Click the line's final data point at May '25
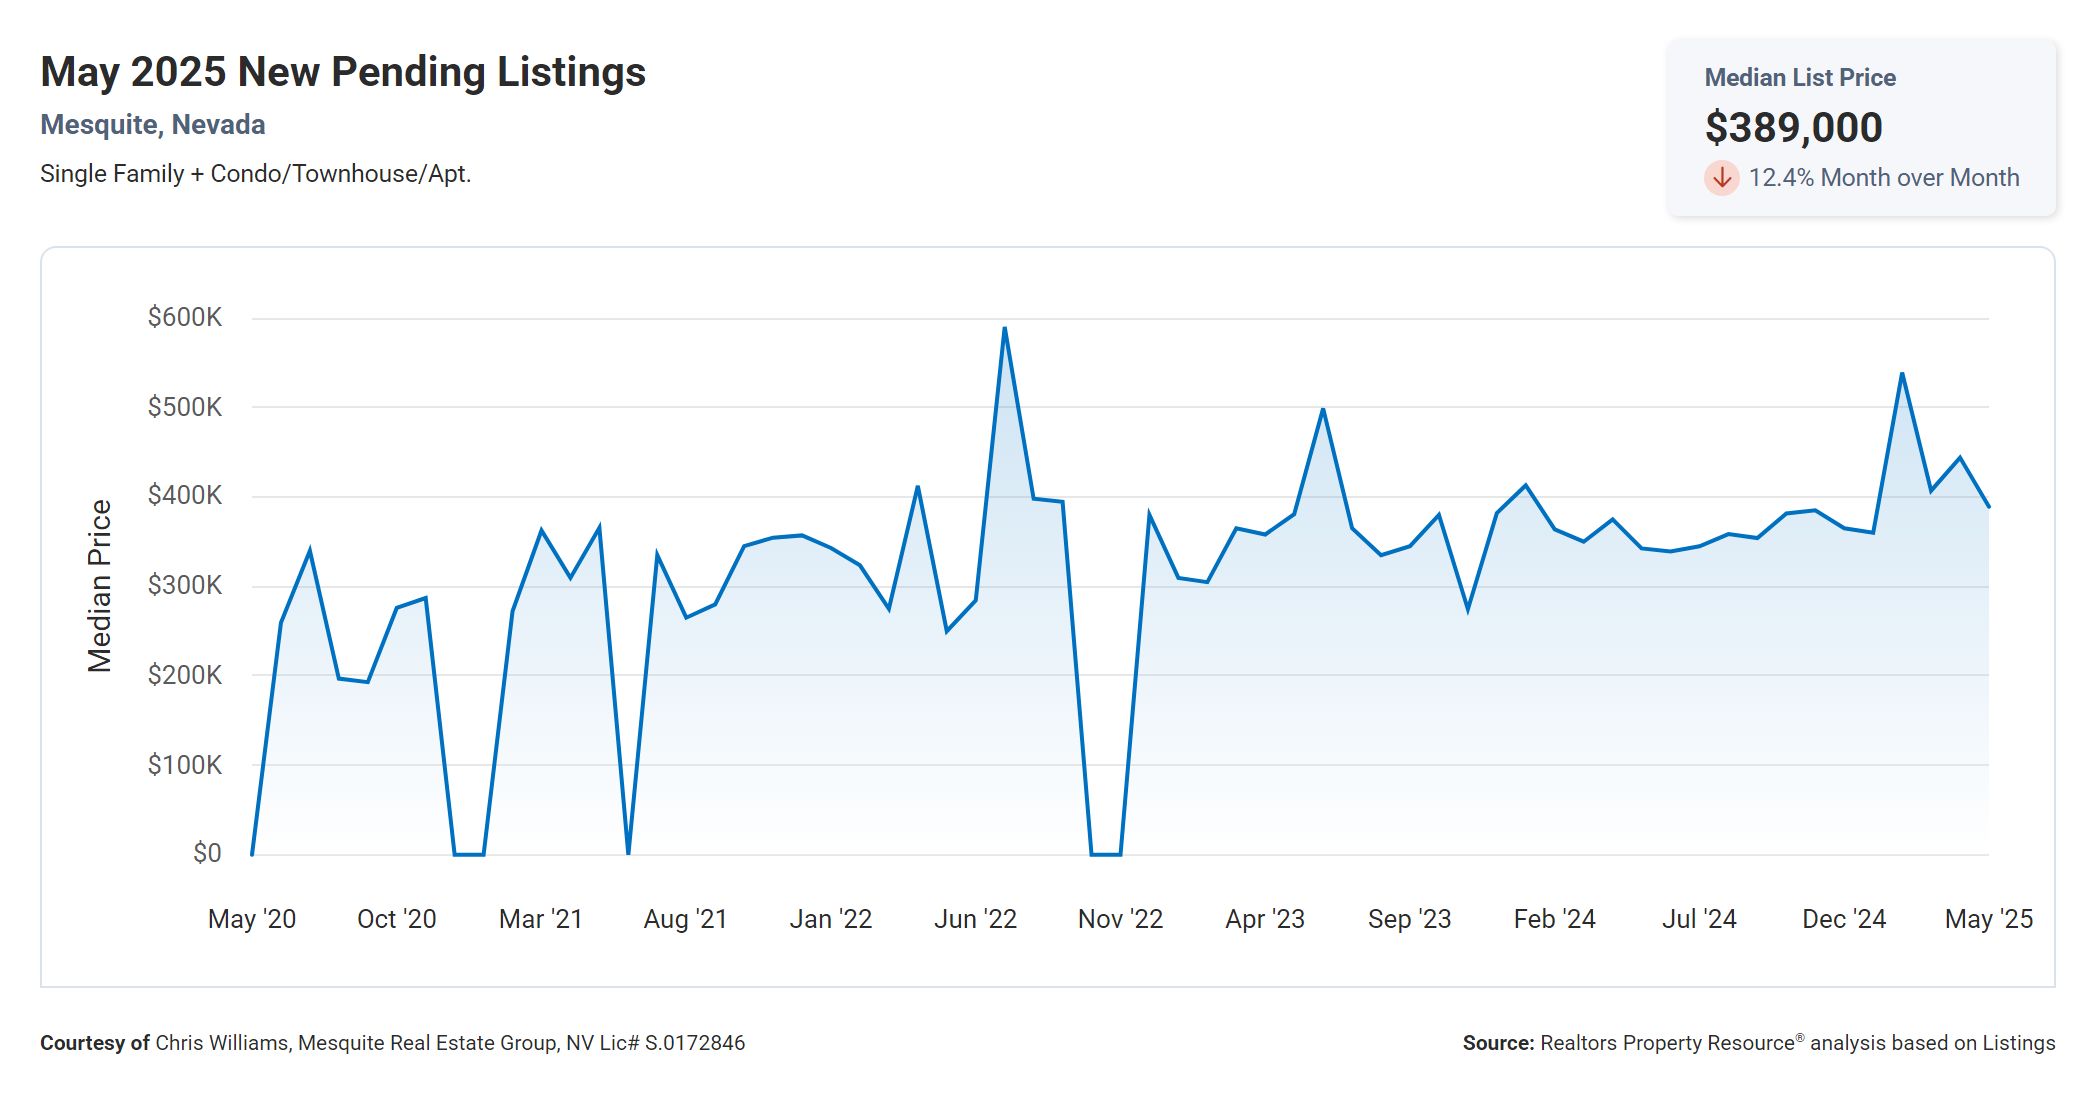This screenshot has width=2096, height=1100. tap(1989, 507)
